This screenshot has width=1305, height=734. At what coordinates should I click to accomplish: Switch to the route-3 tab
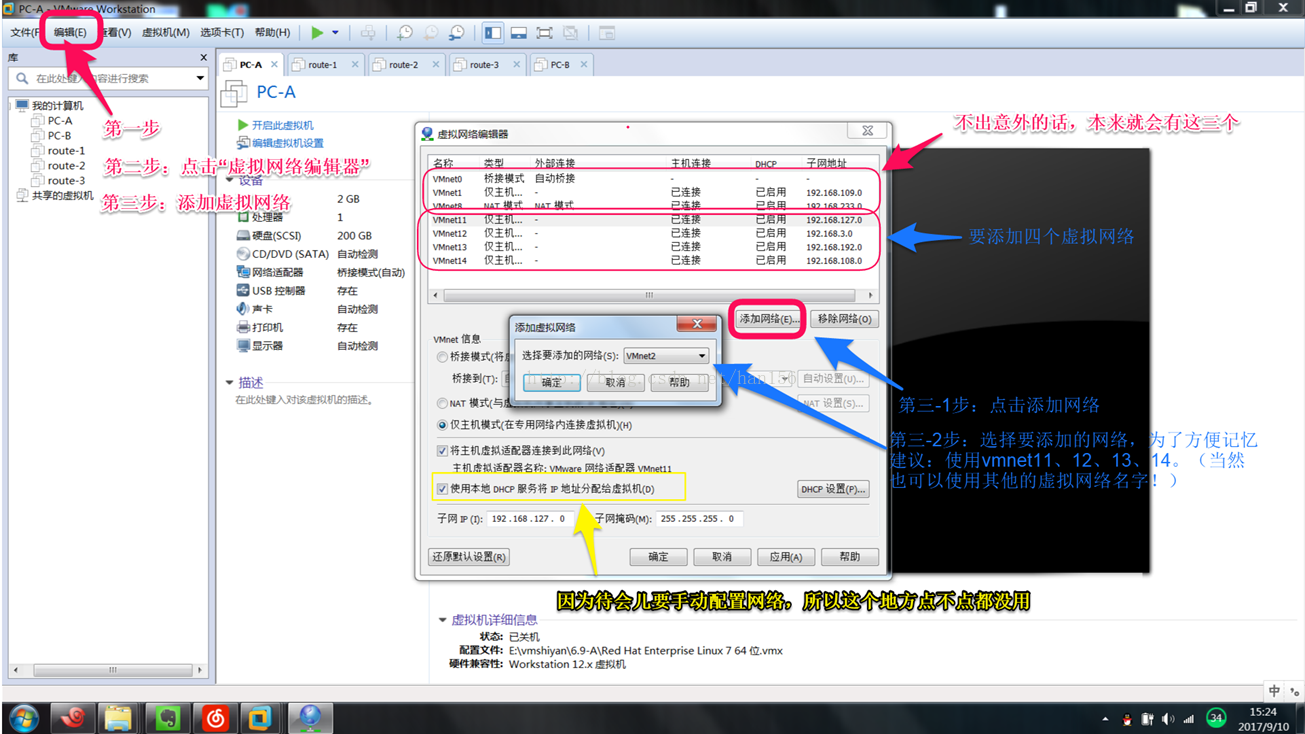(x=485, y=64)
